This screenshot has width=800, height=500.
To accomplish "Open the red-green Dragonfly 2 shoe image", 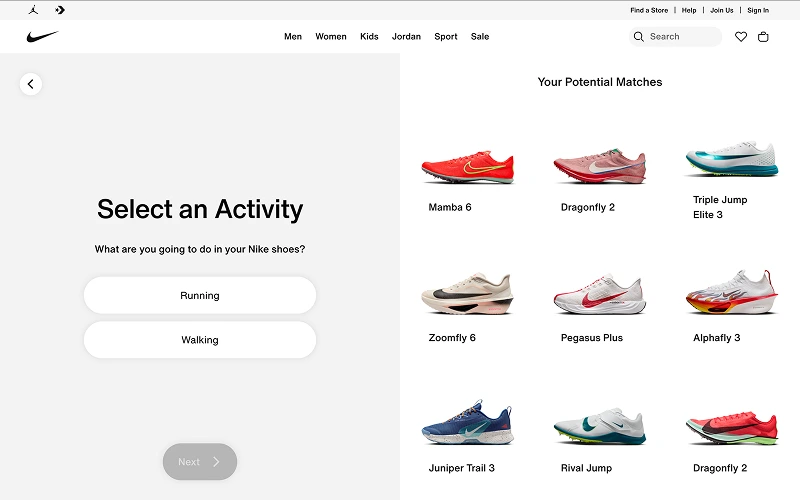I will click(732, 427).
